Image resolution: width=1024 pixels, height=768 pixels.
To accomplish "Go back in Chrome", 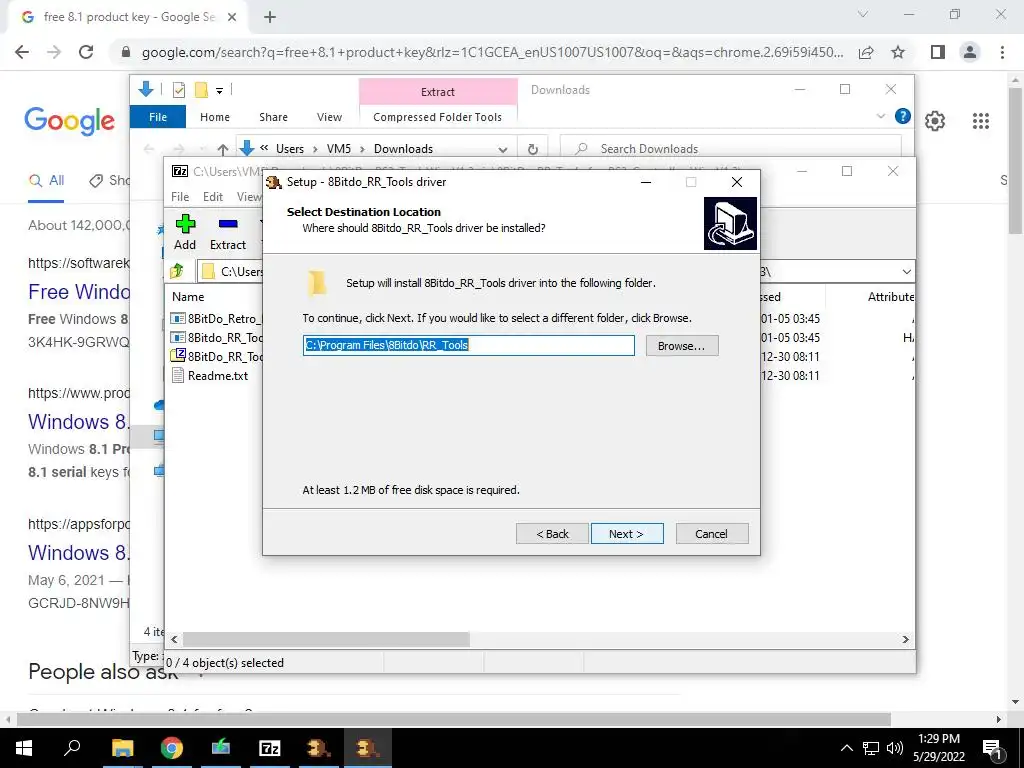I will click(x=22, y=52).
